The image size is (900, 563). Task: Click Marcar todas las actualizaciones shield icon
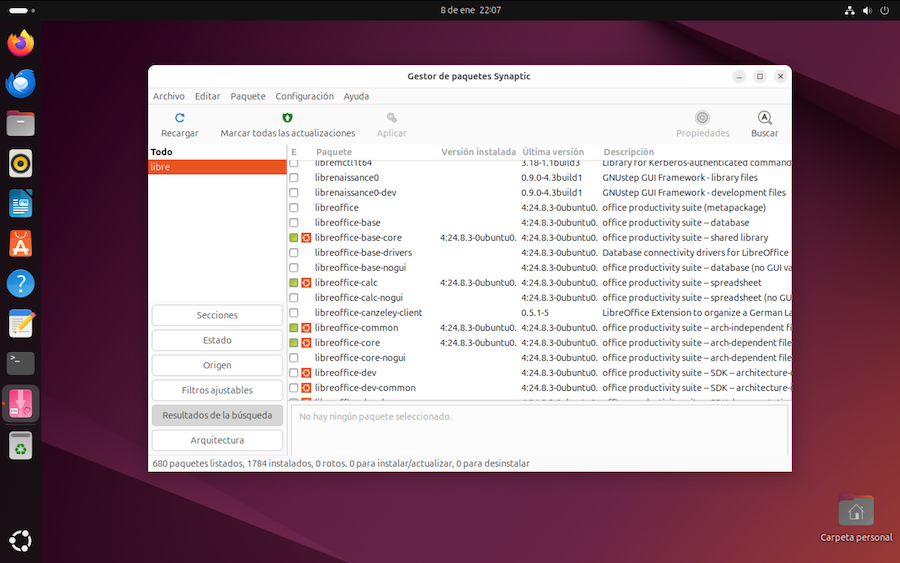point(287,118)
